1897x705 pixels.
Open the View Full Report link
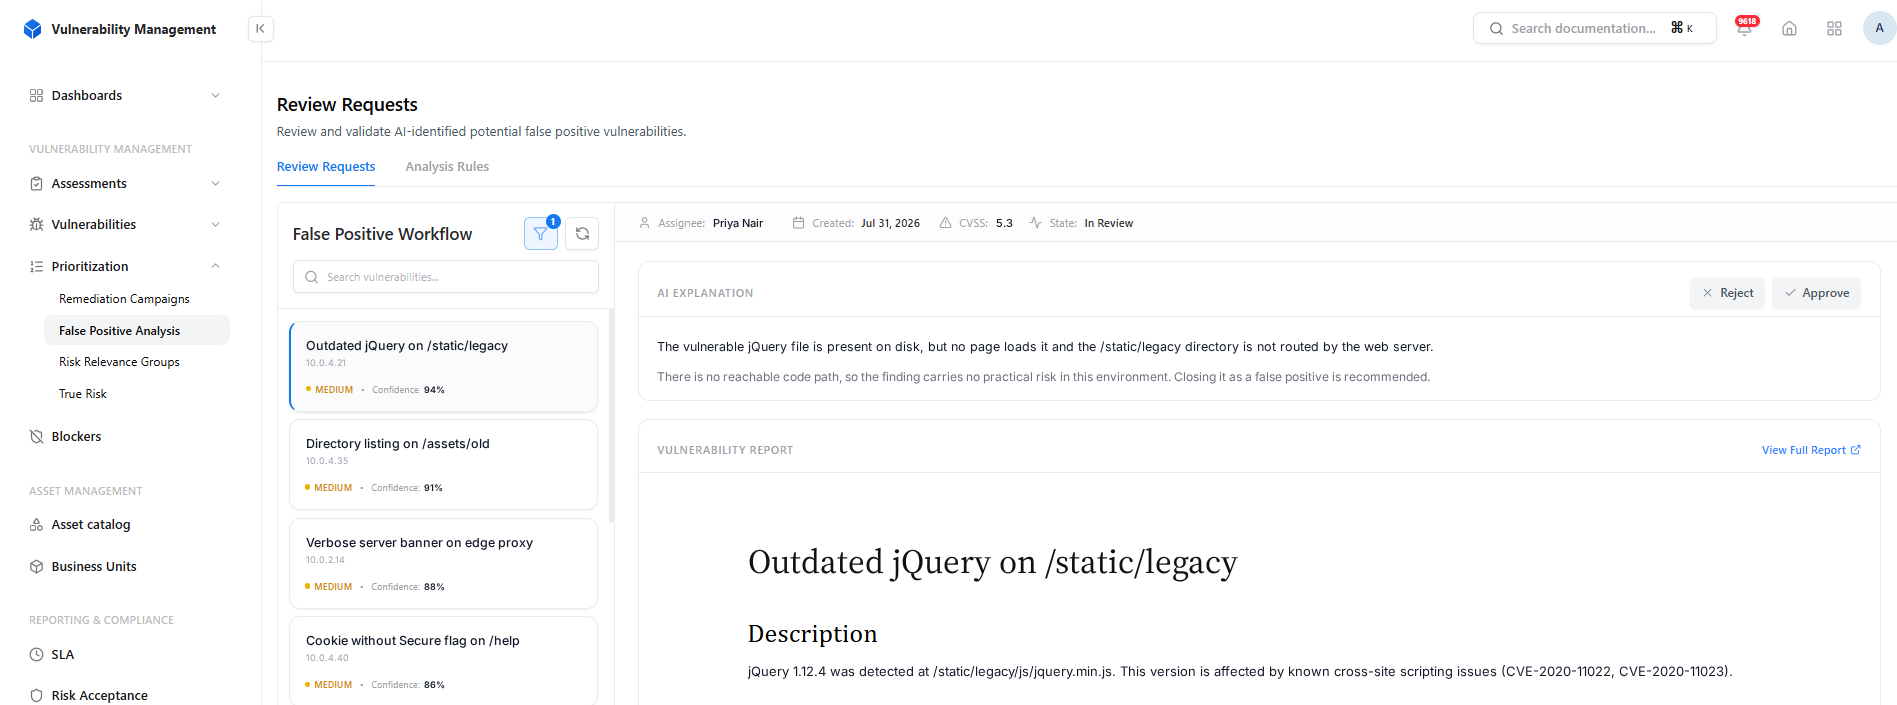pyautogui.click(x=1811, y=450)
